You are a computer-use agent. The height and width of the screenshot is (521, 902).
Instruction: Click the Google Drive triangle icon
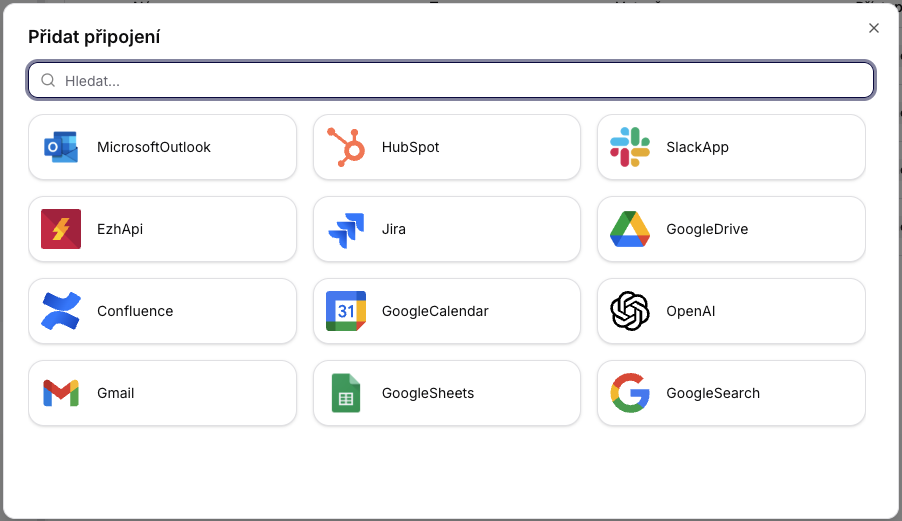630,229
